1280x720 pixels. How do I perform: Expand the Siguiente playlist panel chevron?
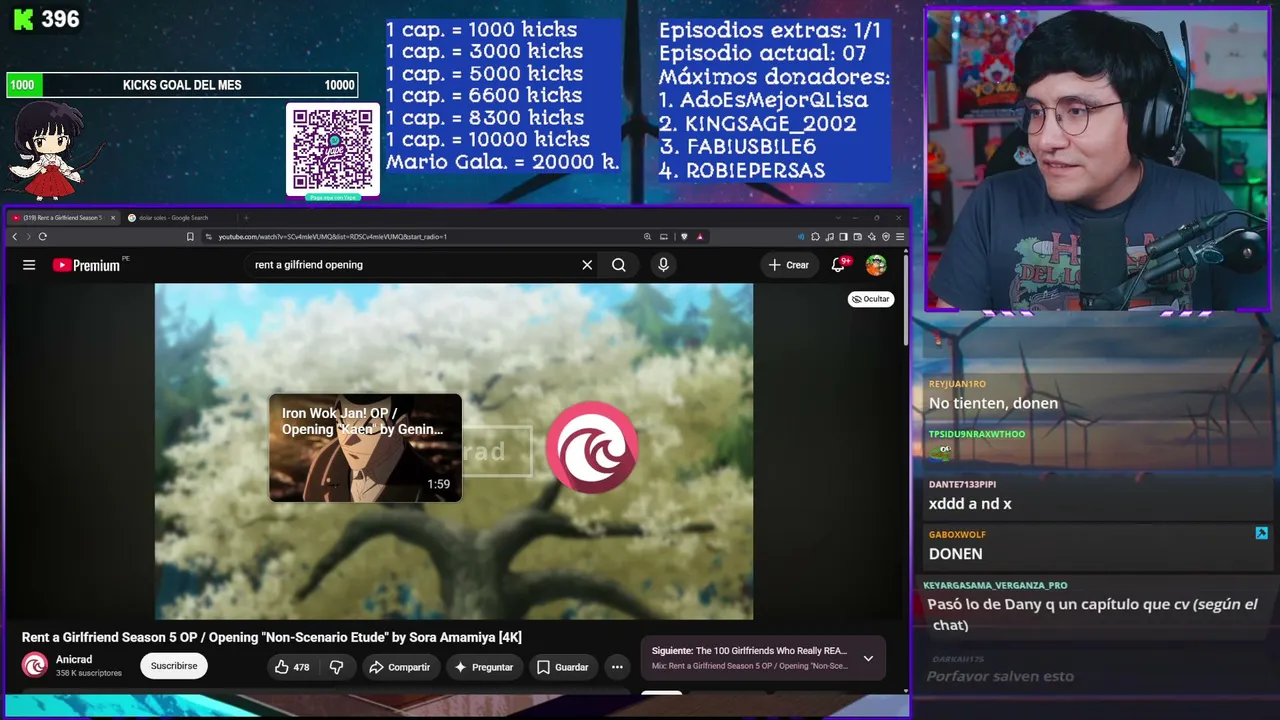click(868, 658)
